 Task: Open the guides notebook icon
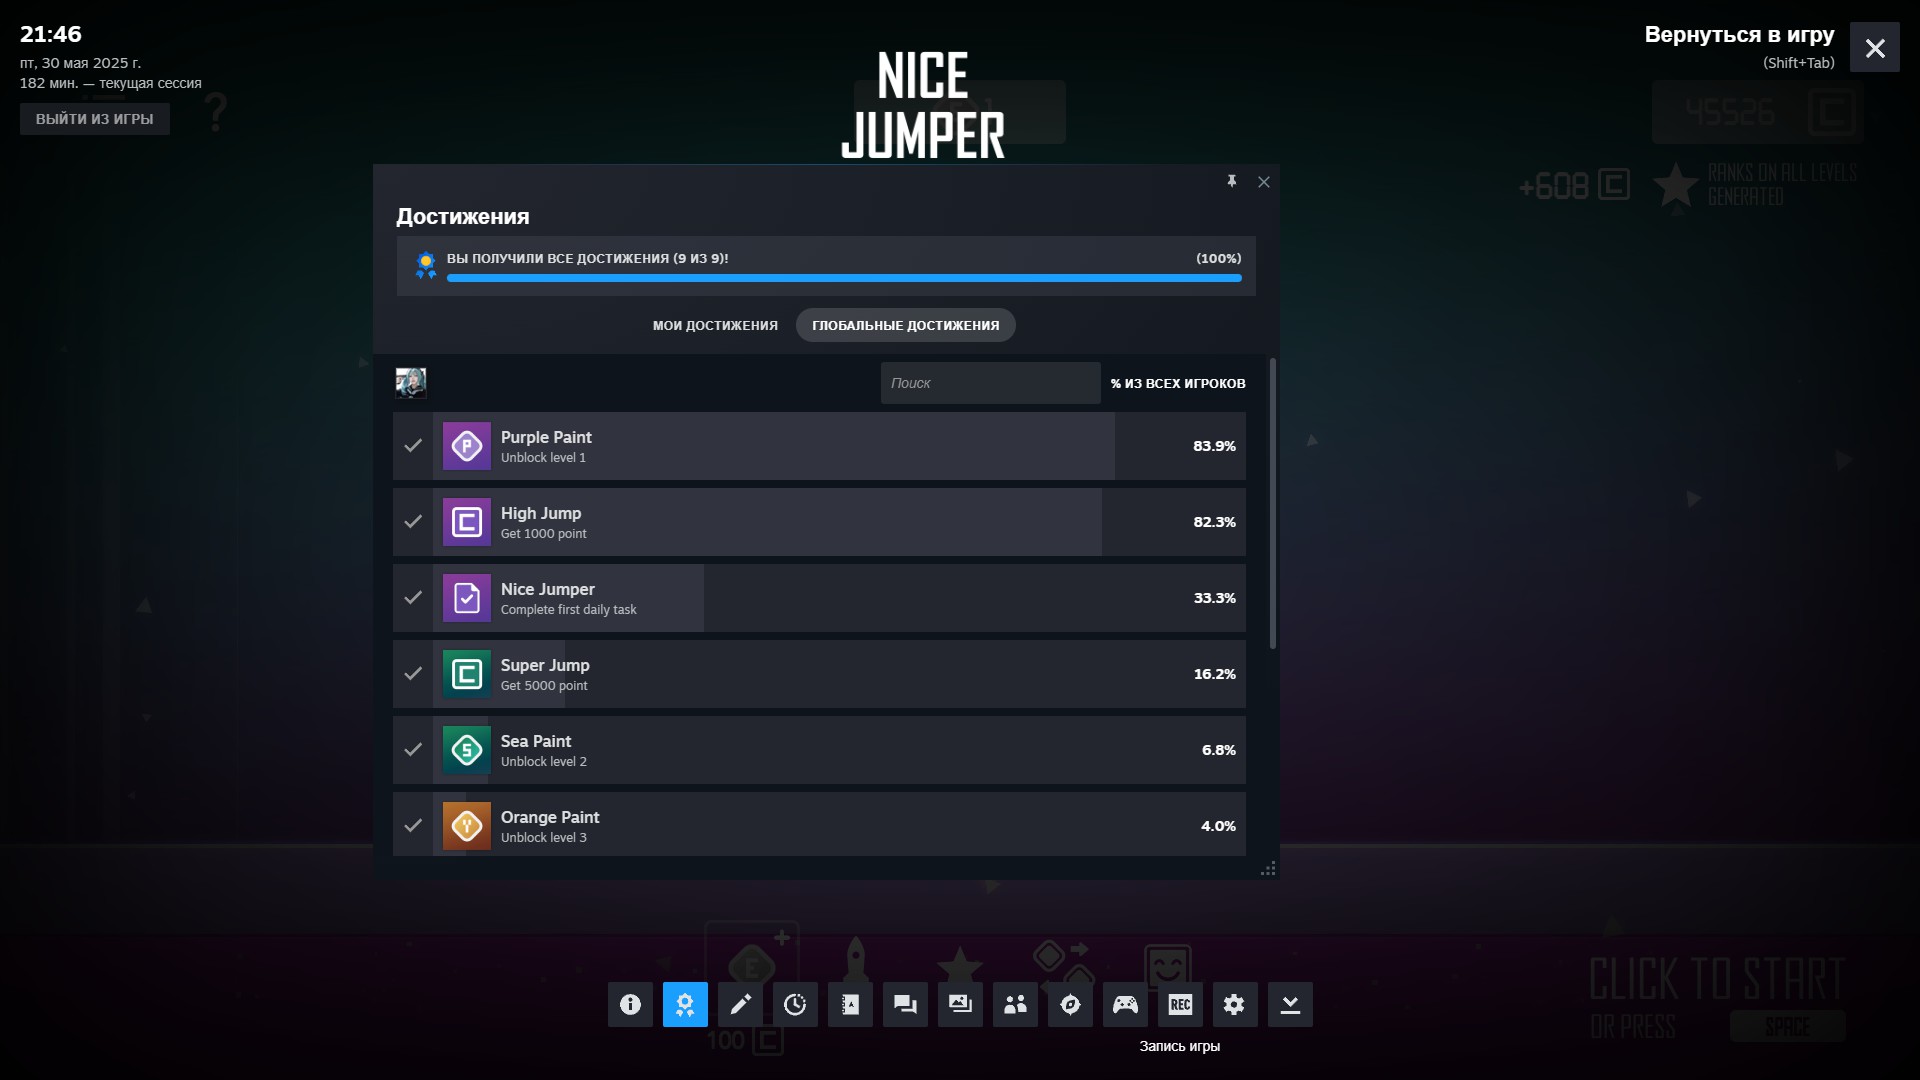(850, 1004)
